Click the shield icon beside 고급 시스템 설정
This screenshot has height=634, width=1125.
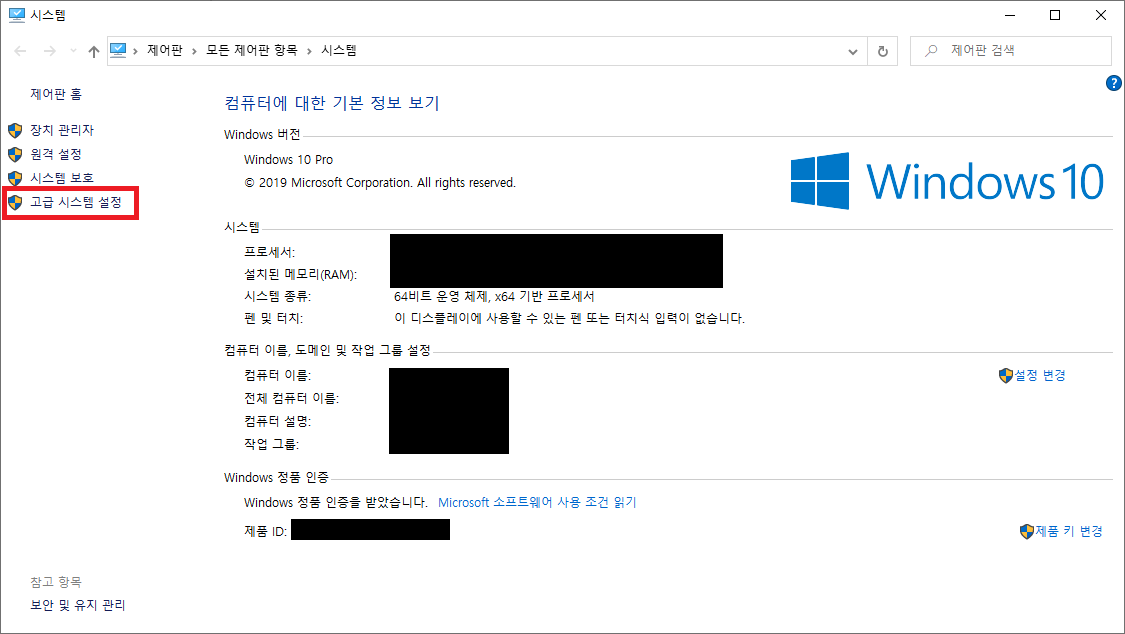[x=15, y=202]
